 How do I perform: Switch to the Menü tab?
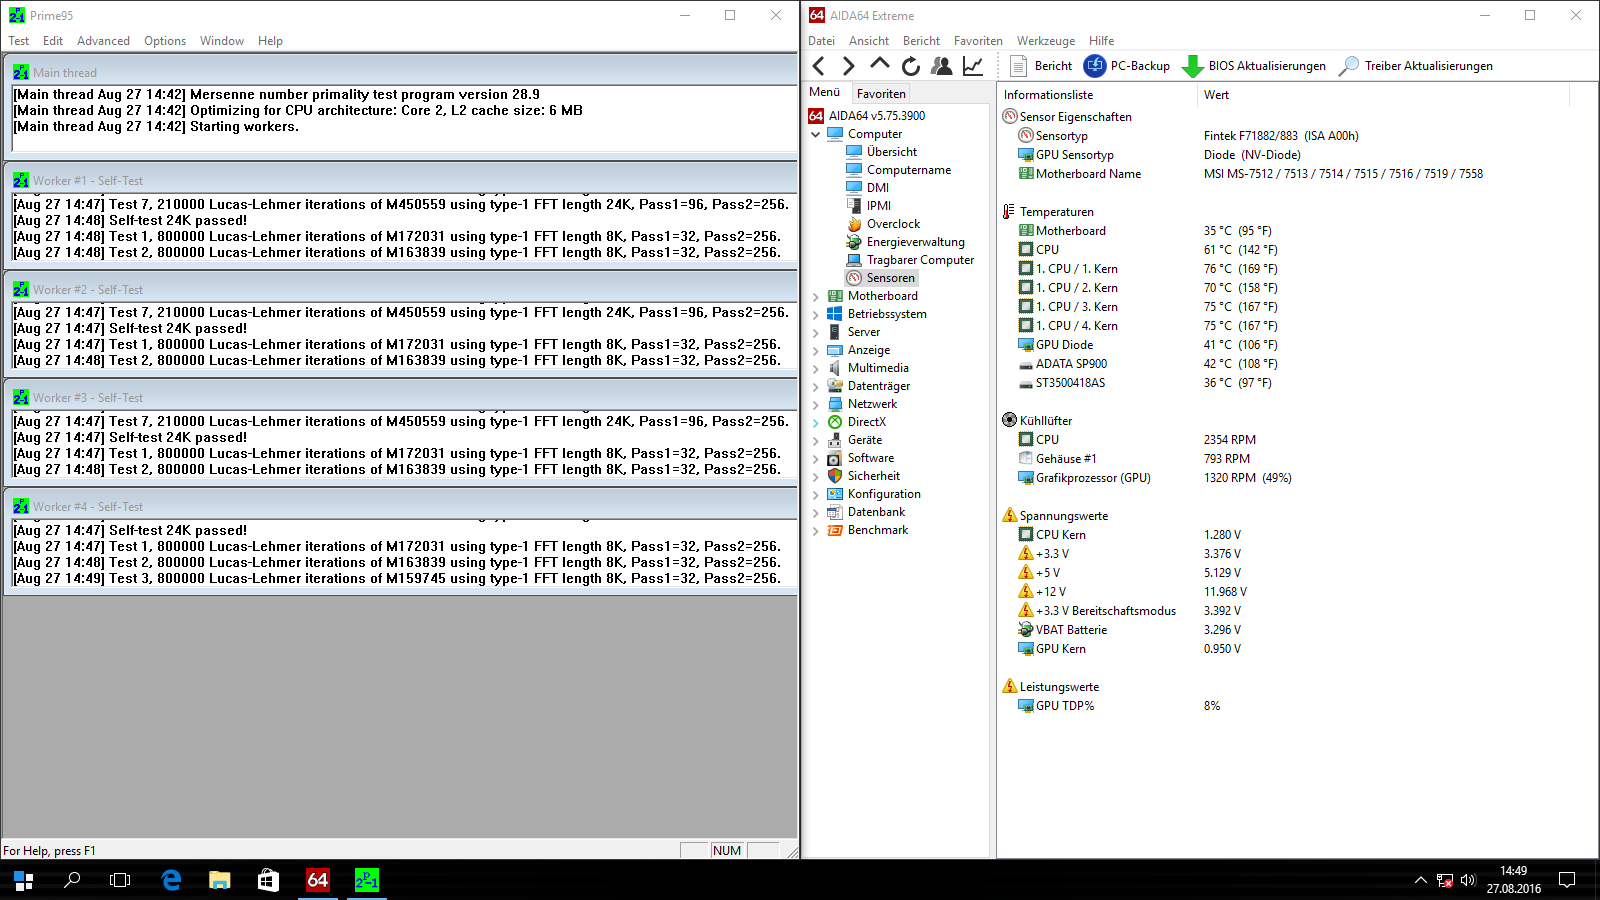[825, 93]
